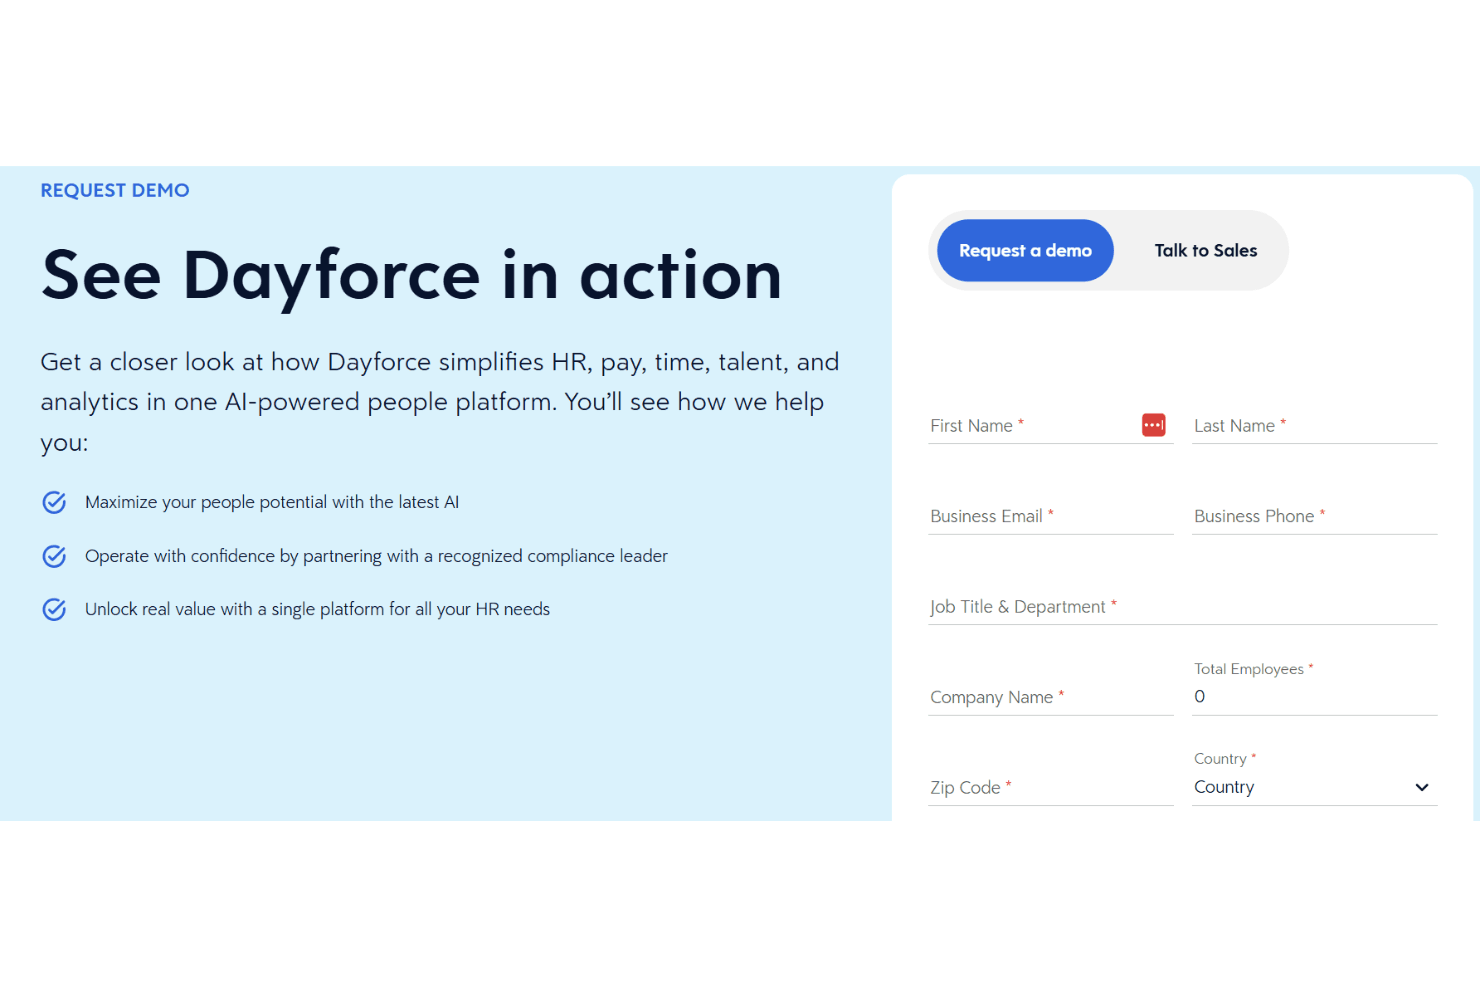Click checkmark icon beside Operate with confidence

click(54, 556)
